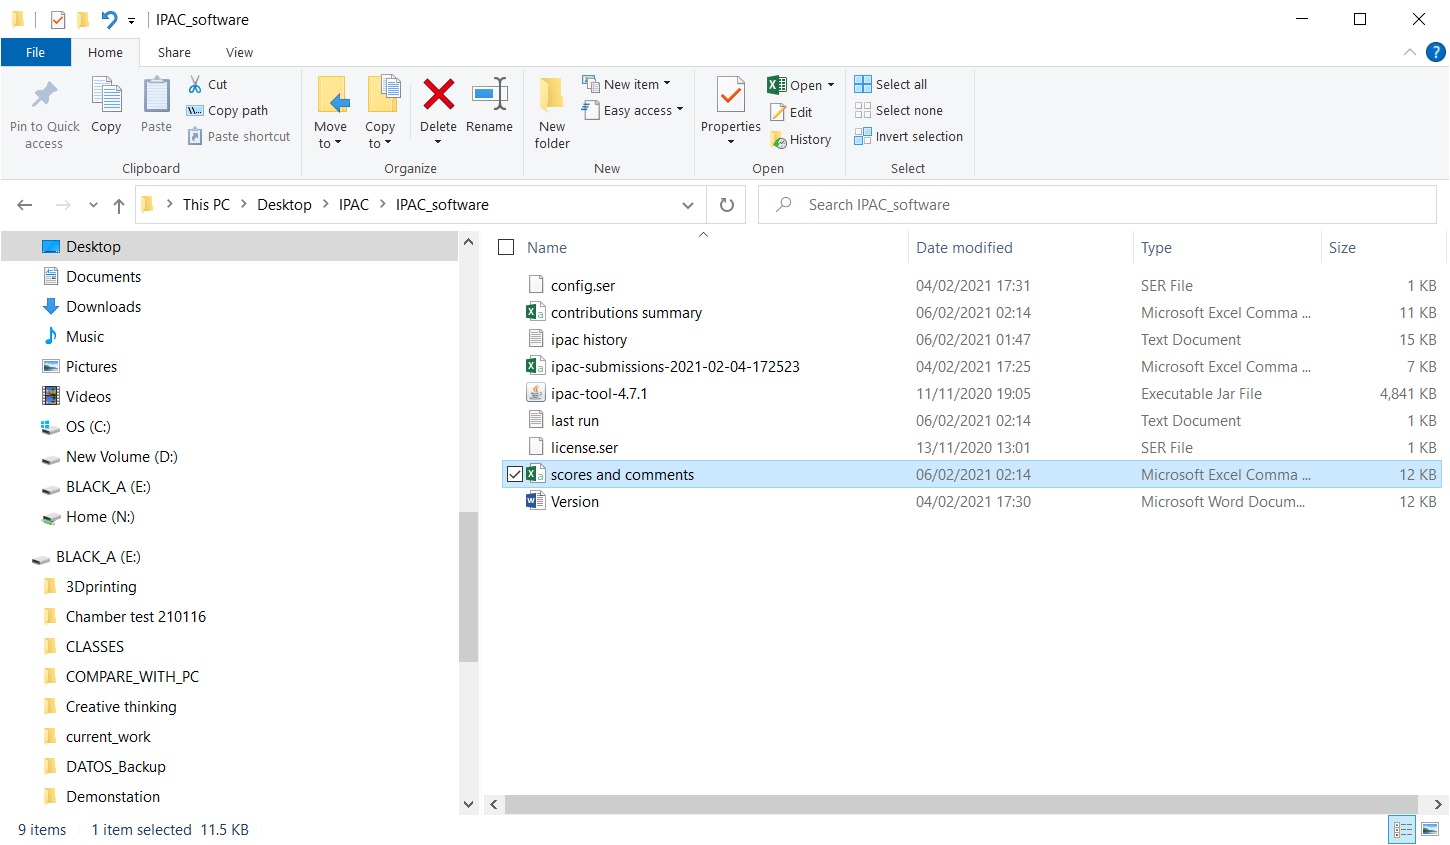Switch to Details view in status bar

coord(1403,830)
